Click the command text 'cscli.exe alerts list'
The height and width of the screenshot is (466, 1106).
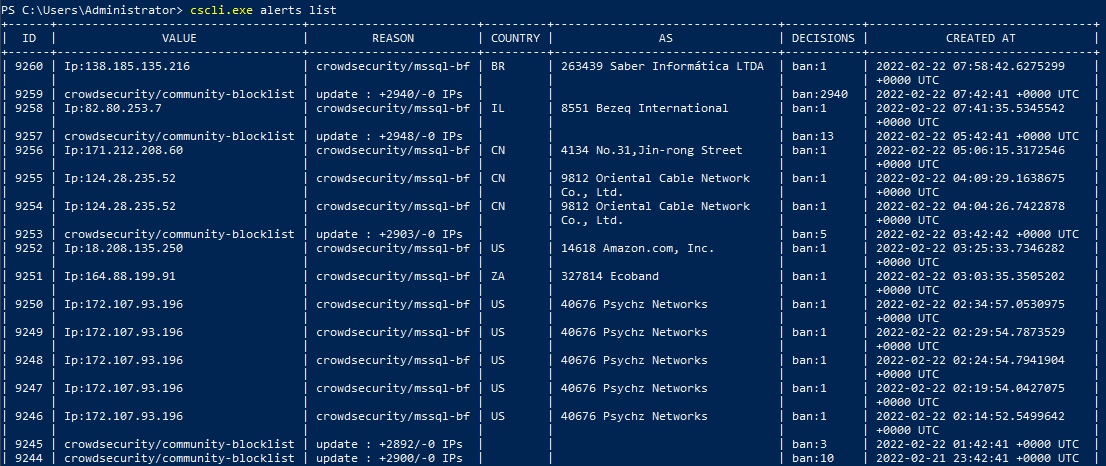[x=263, y=10]
